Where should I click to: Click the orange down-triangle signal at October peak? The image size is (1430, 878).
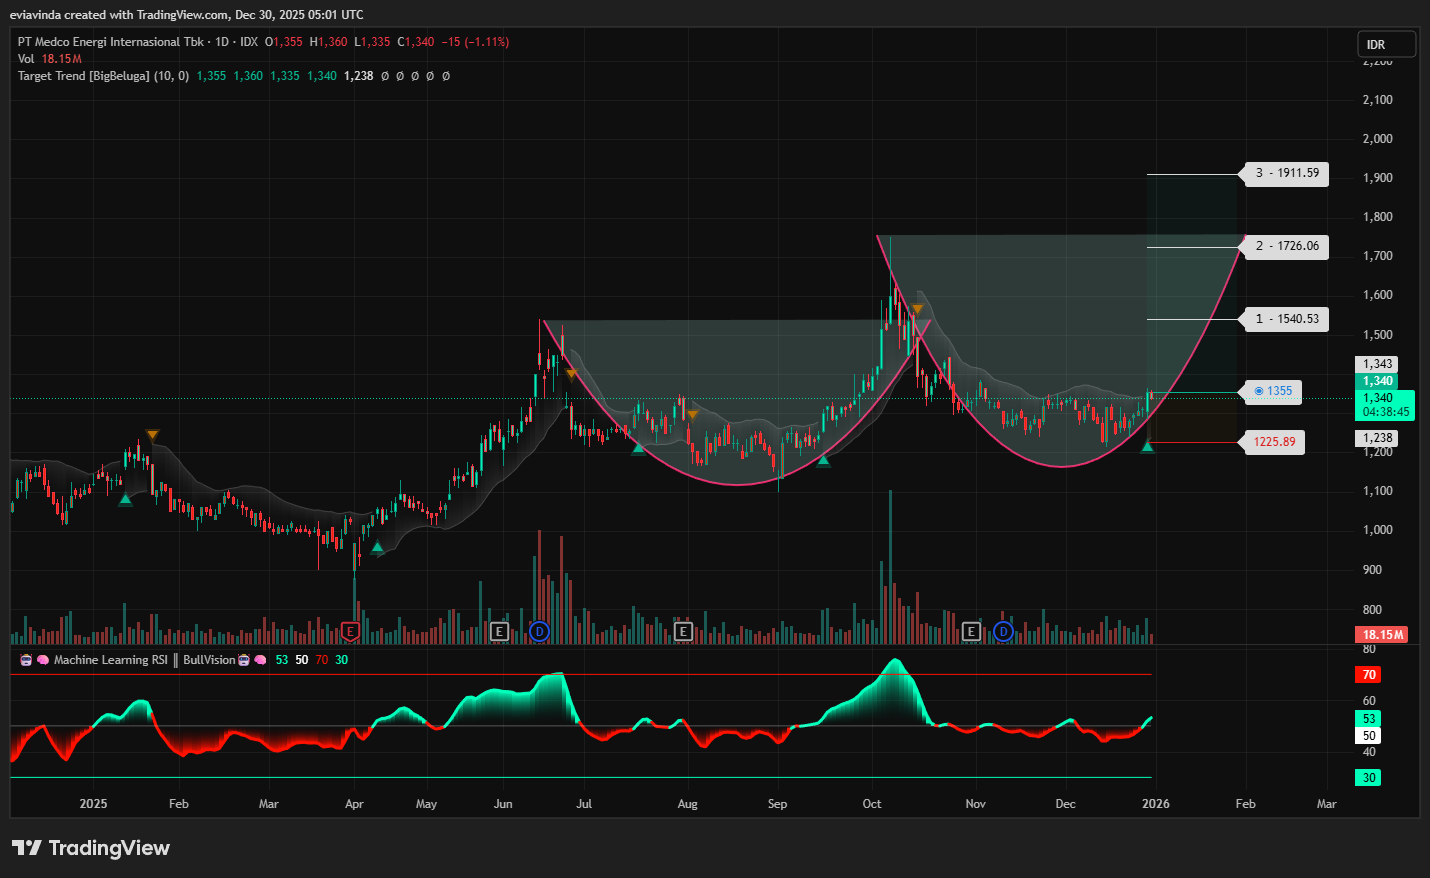917,310
